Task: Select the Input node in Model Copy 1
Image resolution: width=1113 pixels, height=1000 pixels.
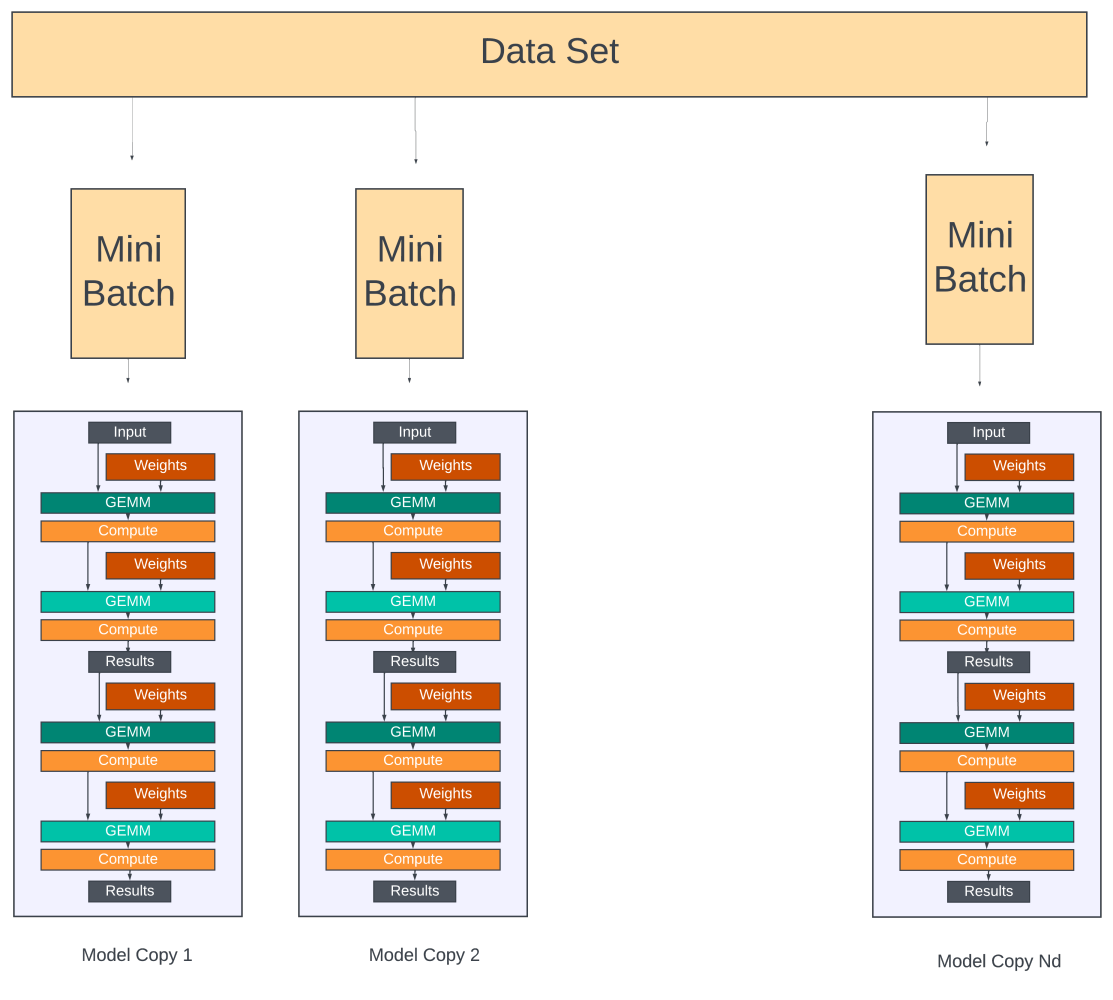Action: pyautogui.click(x=129, y=432)
